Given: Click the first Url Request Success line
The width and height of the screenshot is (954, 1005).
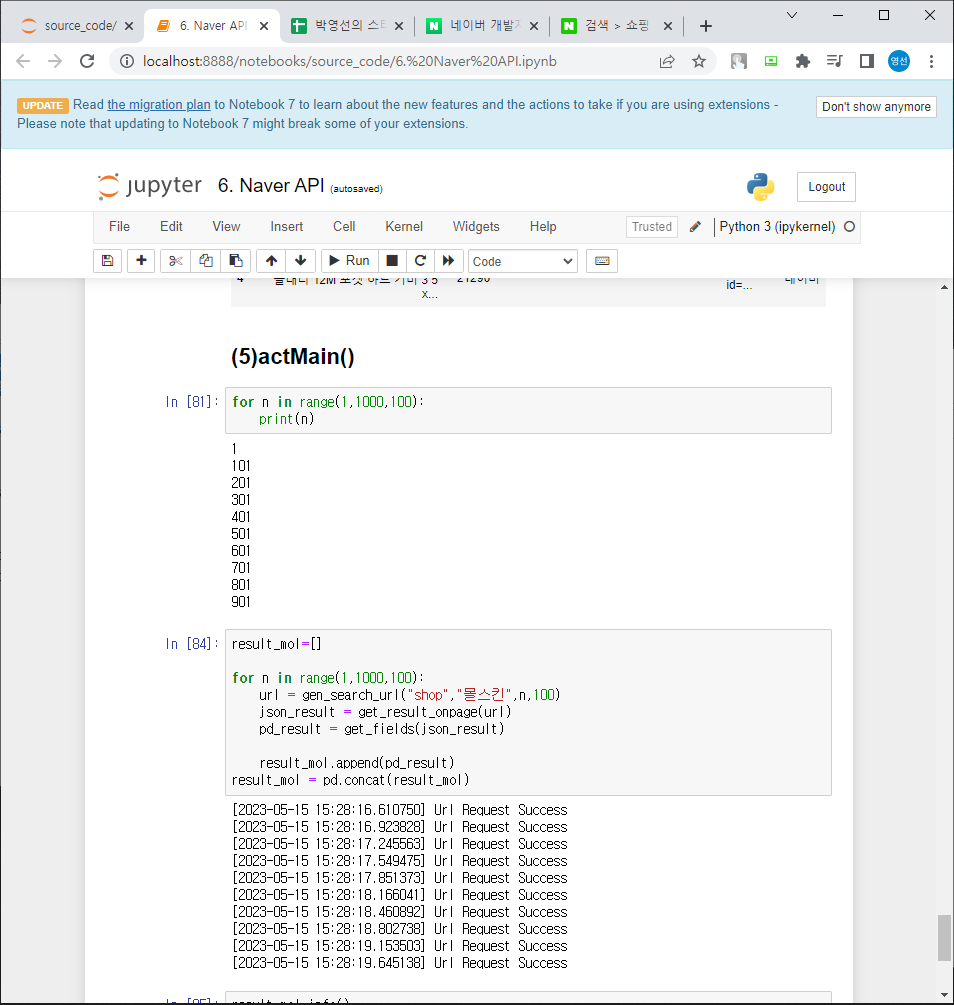Looking at the screenshot, I should click(x=399, y=810).
